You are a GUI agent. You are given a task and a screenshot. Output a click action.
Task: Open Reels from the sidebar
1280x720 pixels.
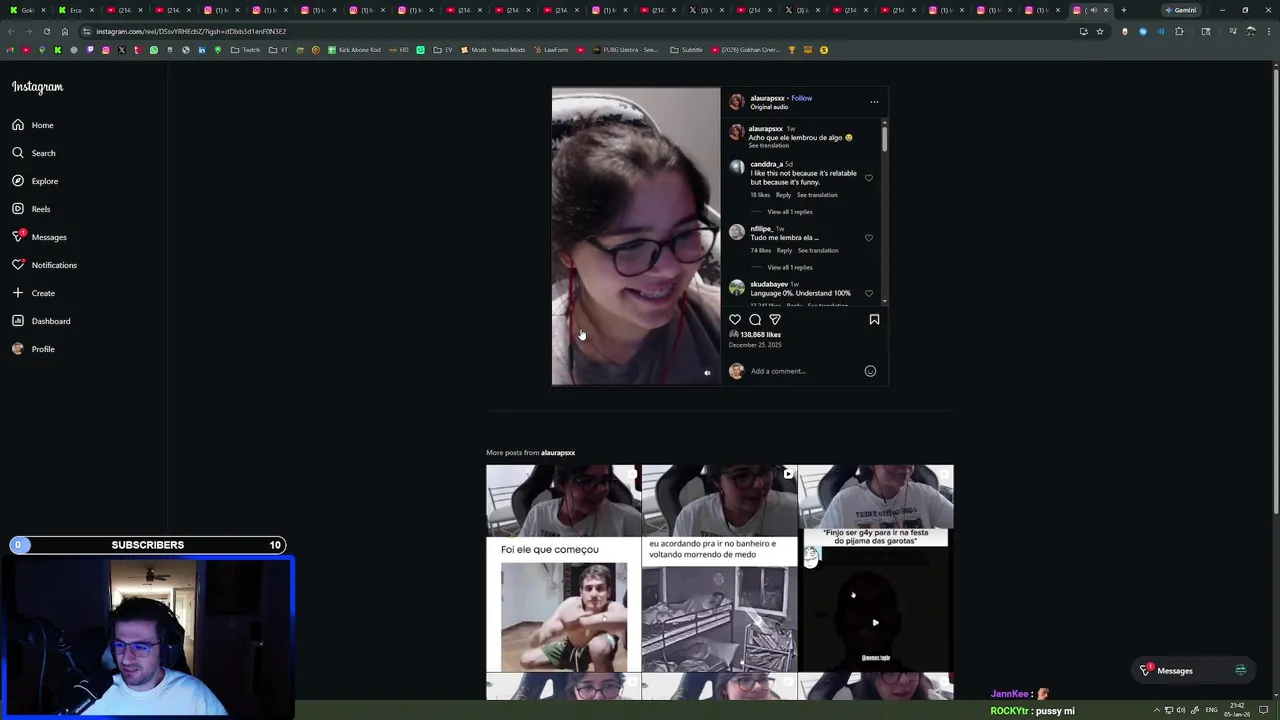31,209
